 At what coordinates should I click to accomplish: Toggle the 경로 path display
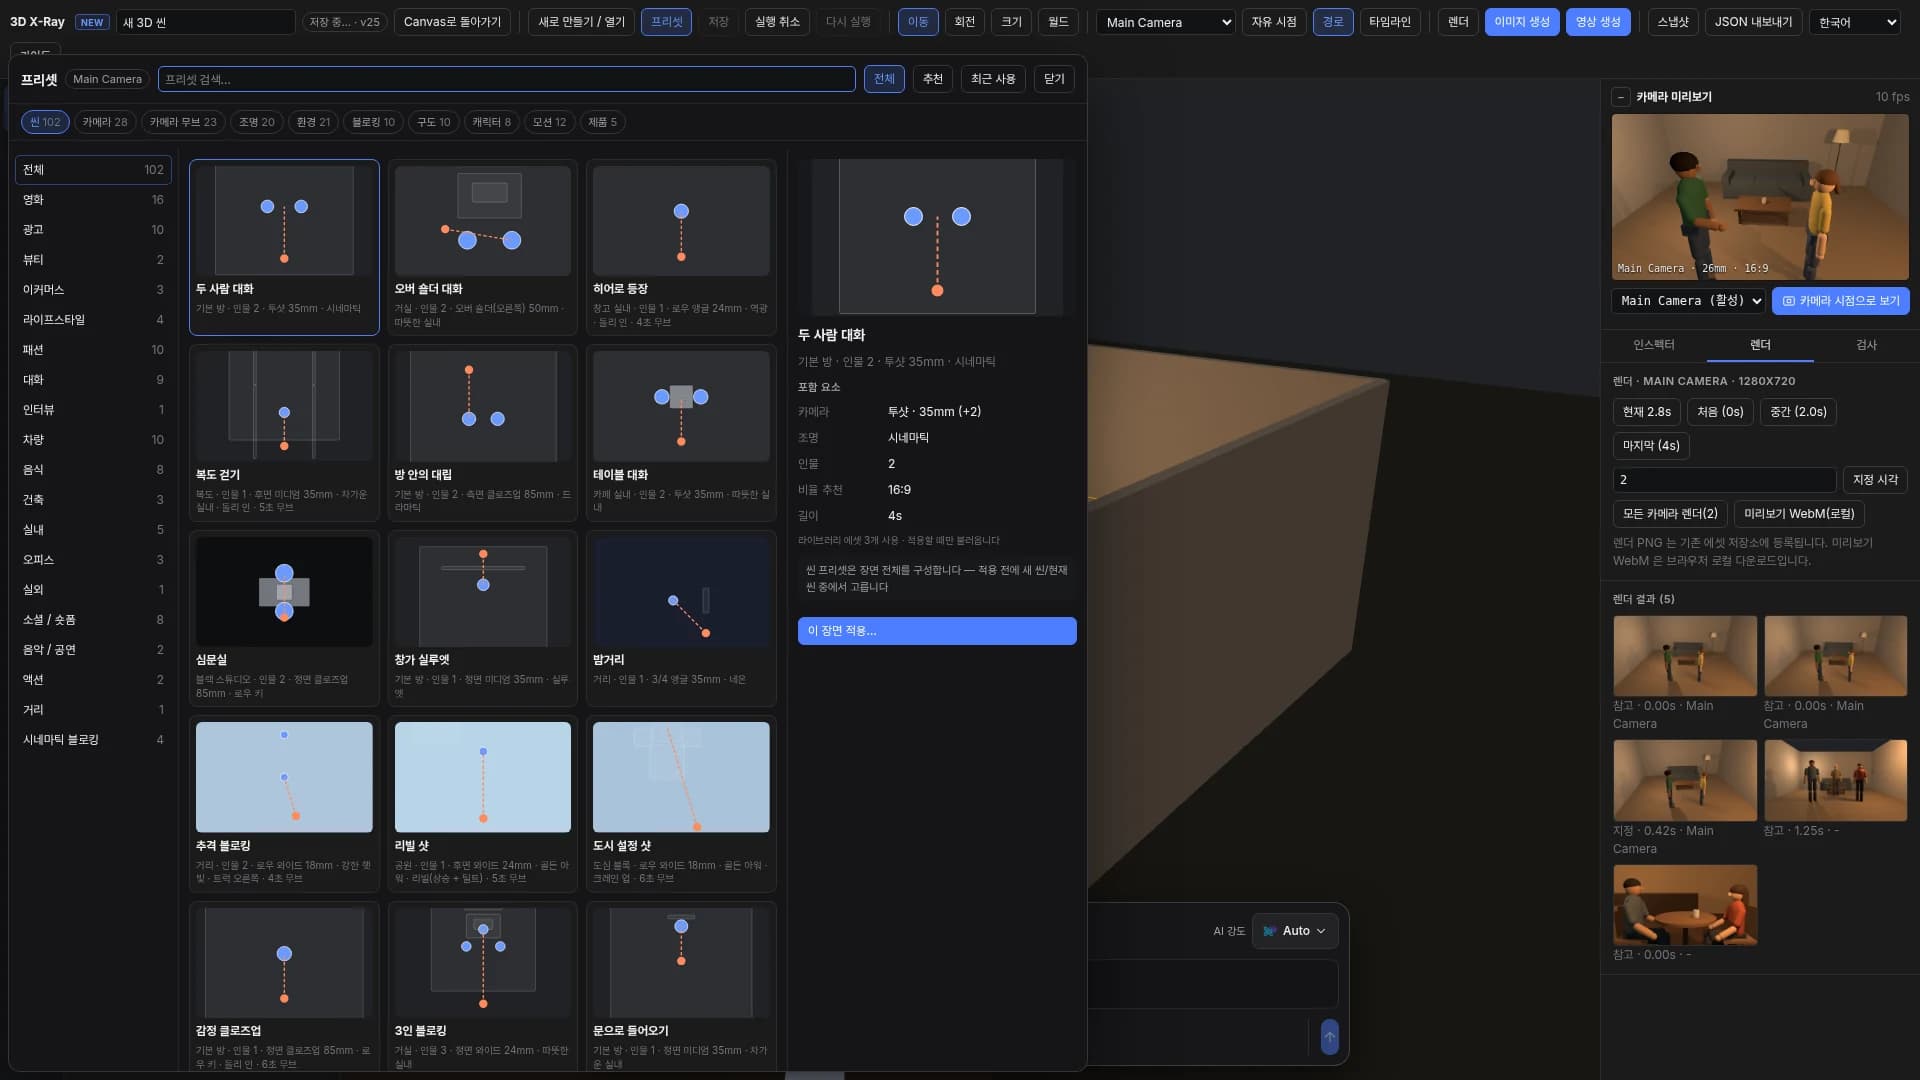click(x=1333, y=22)
